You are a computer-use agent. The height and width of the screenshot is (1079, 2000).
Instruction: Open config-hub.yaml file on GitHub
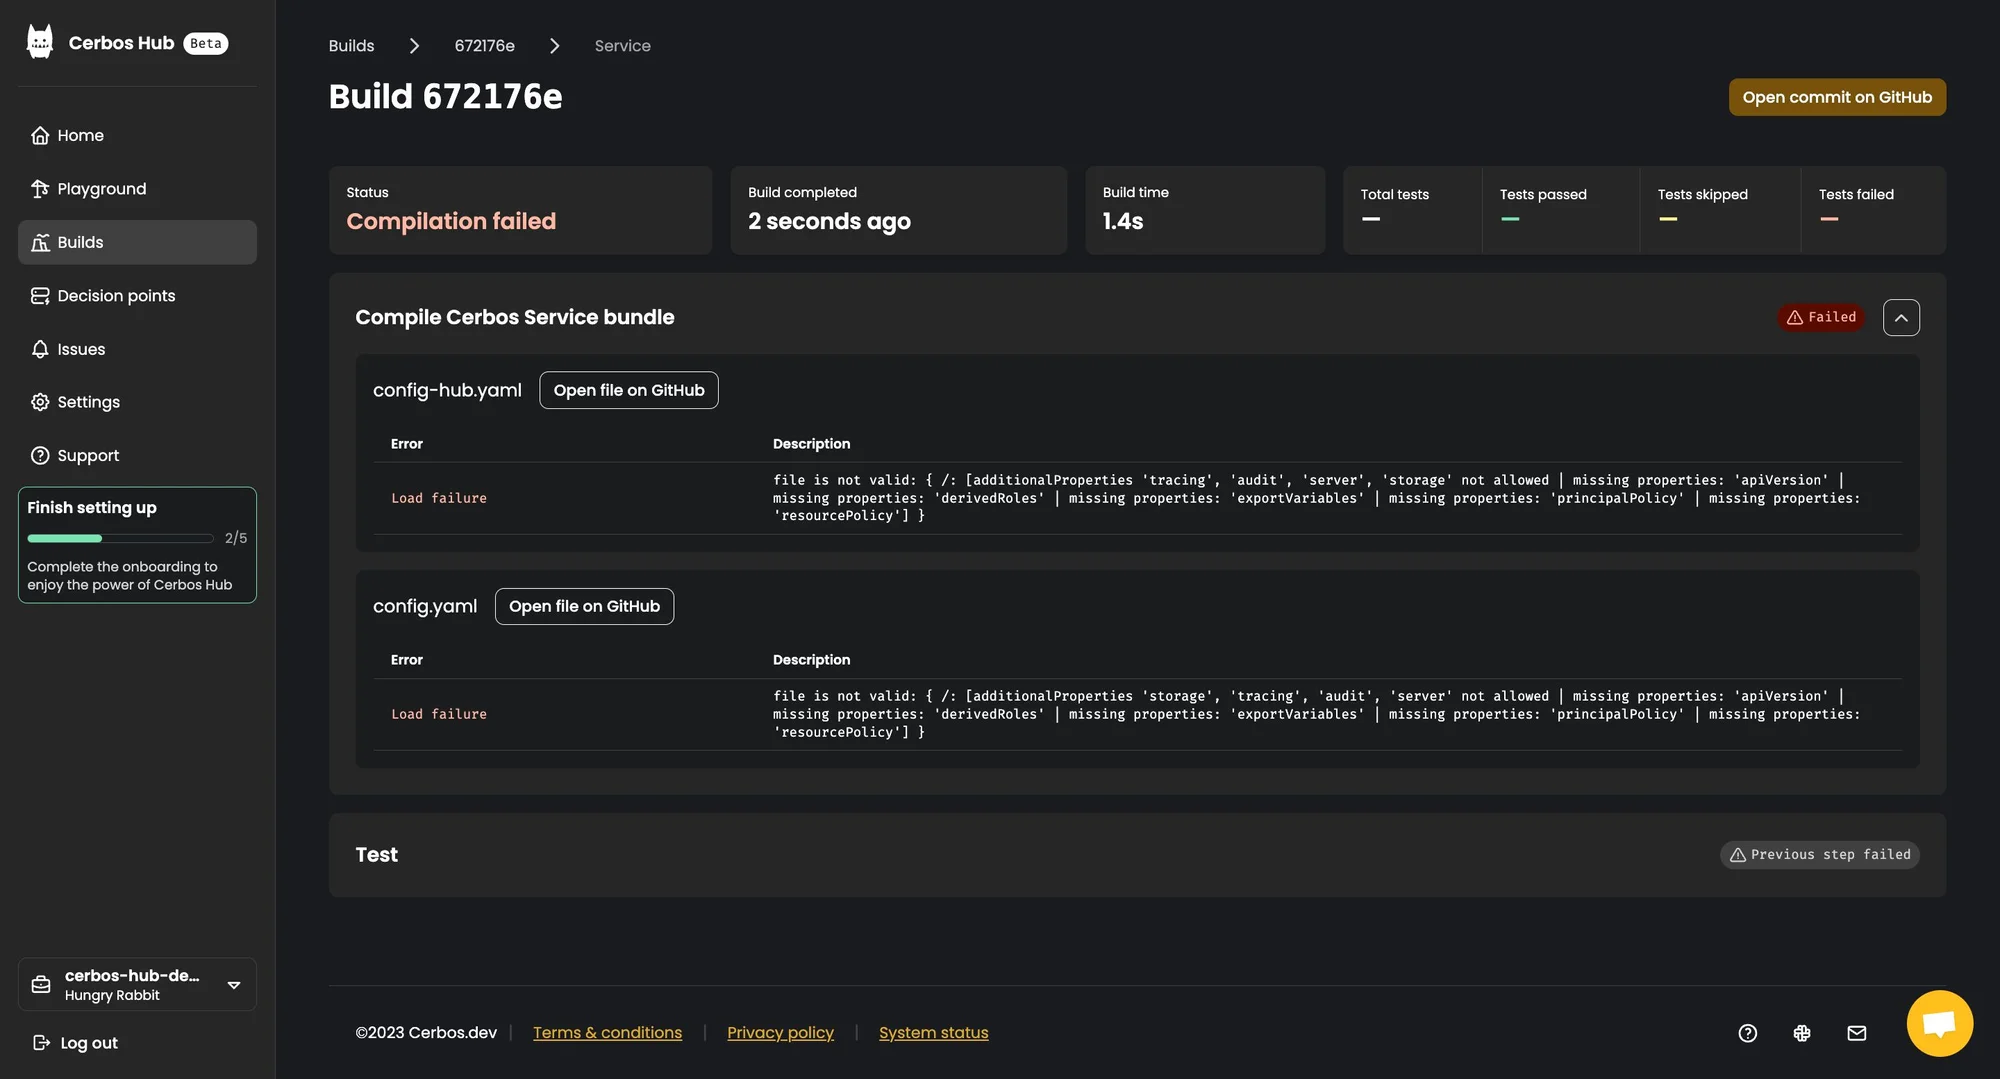point(628,390)
